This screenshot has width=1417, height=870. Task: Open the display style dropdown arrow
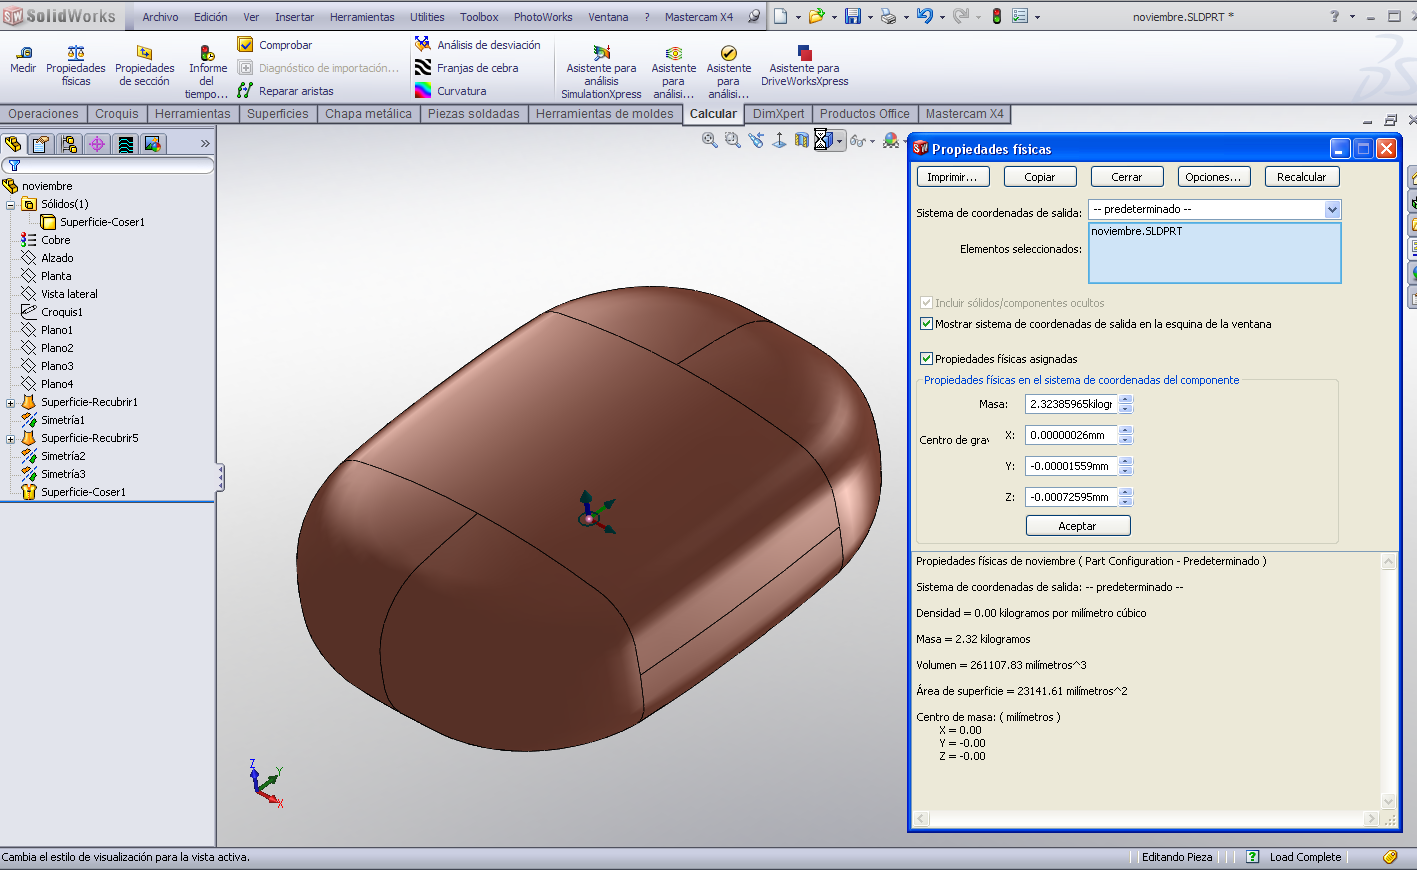point(840,141)
